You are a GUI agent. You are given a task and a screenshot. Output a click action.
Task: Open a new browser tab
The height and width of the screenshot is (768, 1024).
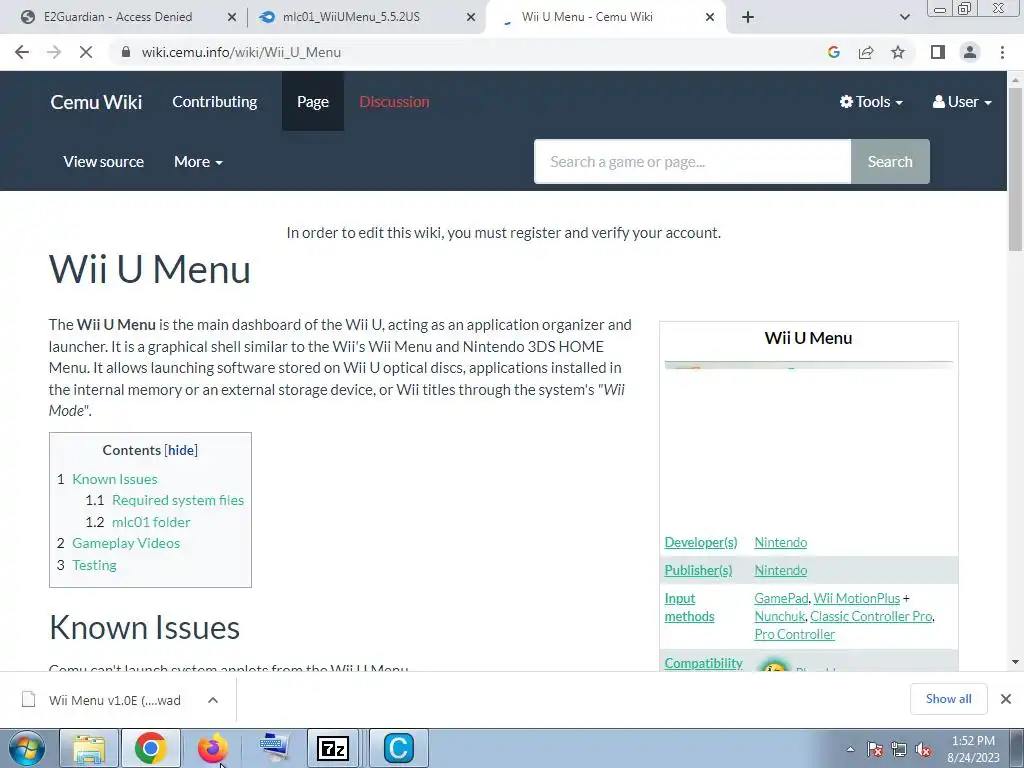748,17
